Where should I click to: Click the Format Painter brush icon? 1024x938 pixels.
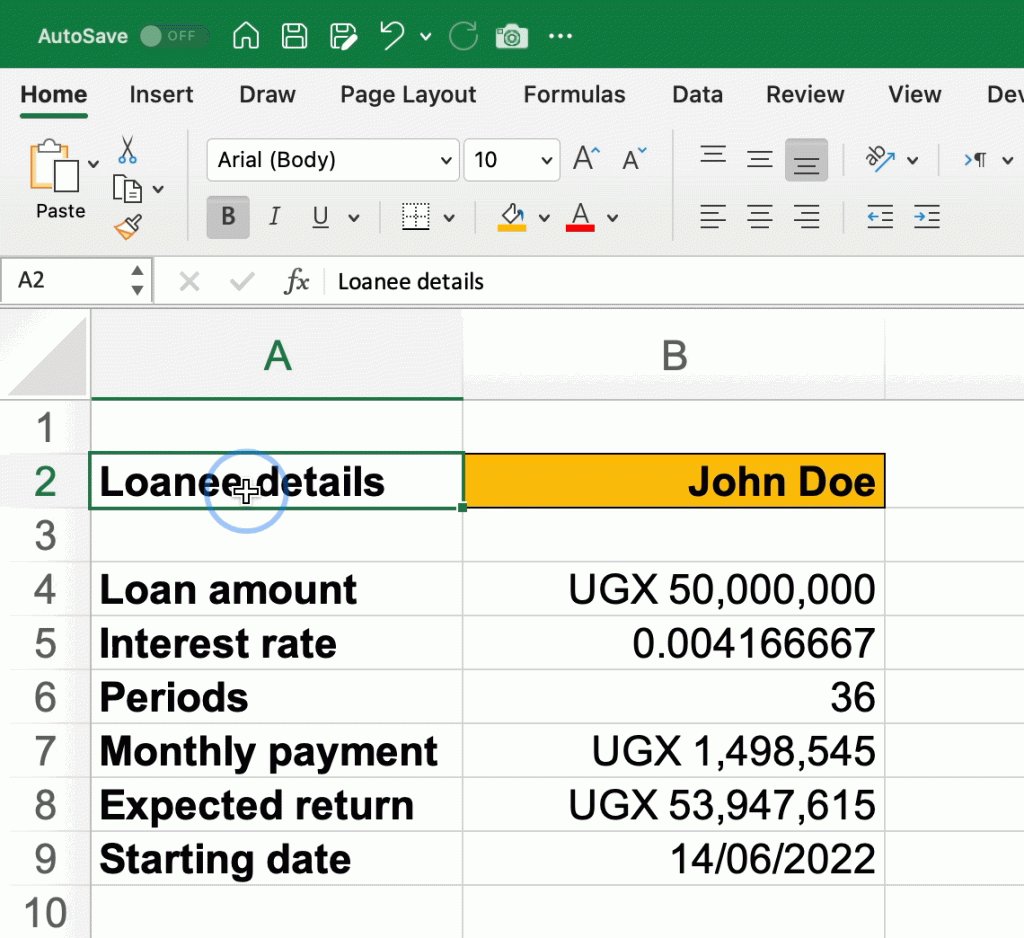(128, 228)
